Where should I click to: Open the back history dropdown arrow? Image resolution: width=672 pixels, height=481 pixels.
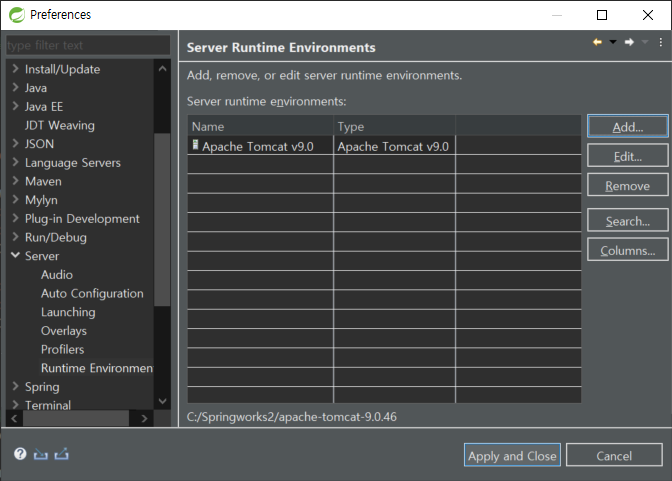coord(613,42)
